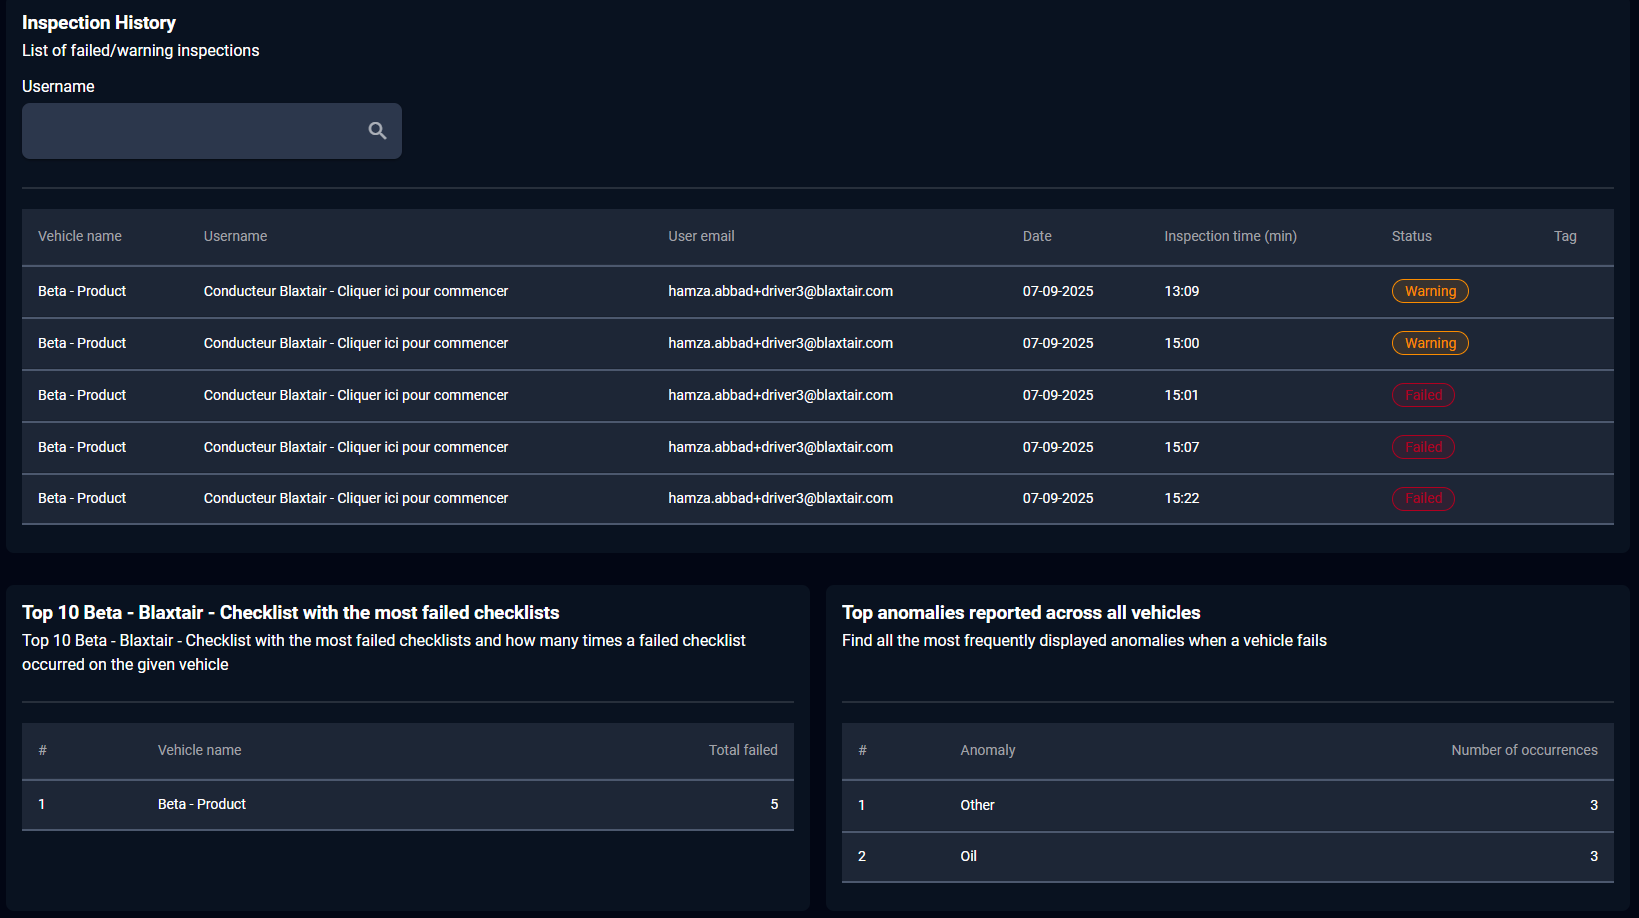Click the Total failed column header

tap(743, 750)
